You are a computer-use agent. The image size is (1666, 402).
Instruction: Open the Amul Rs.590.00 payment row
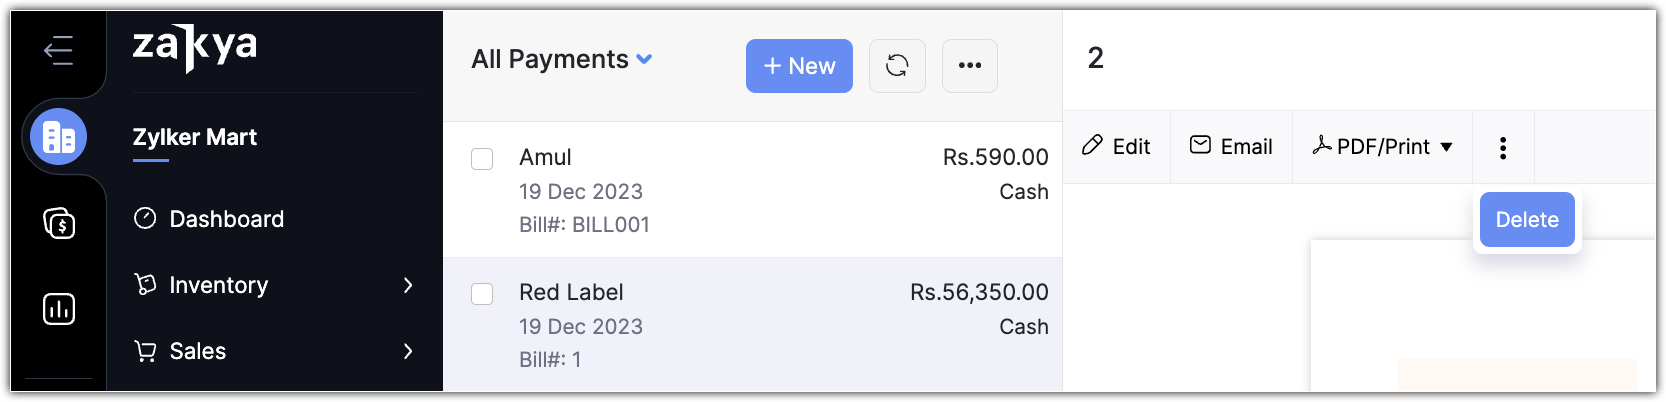752,190
